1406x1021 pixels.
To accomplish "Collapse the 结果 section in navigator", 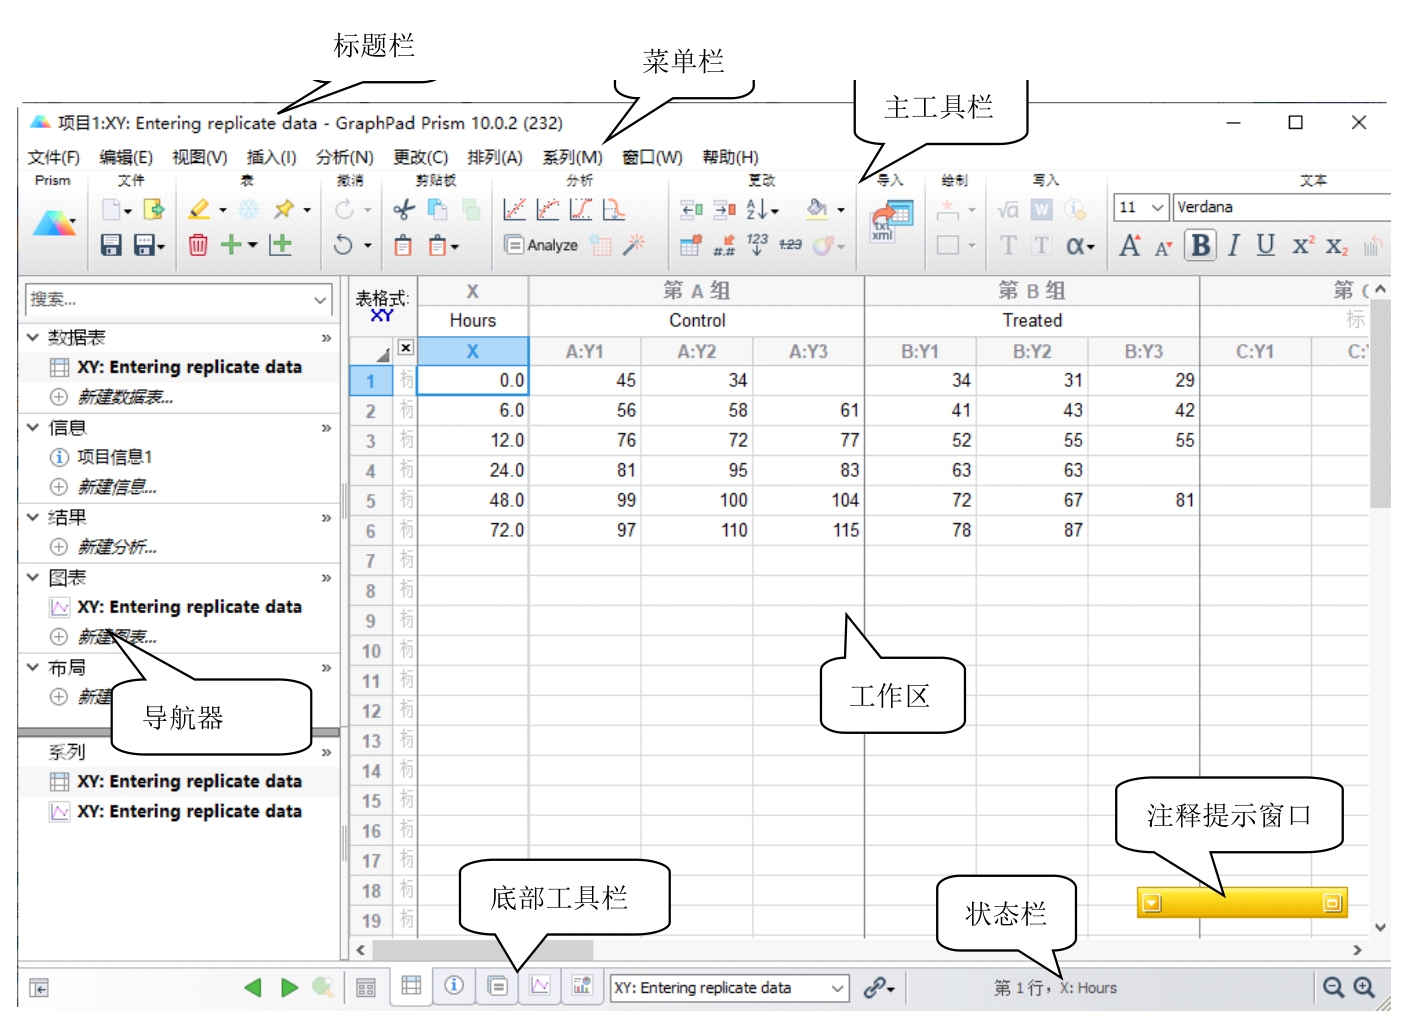I will pyautogui.click(x=33, y=517).
